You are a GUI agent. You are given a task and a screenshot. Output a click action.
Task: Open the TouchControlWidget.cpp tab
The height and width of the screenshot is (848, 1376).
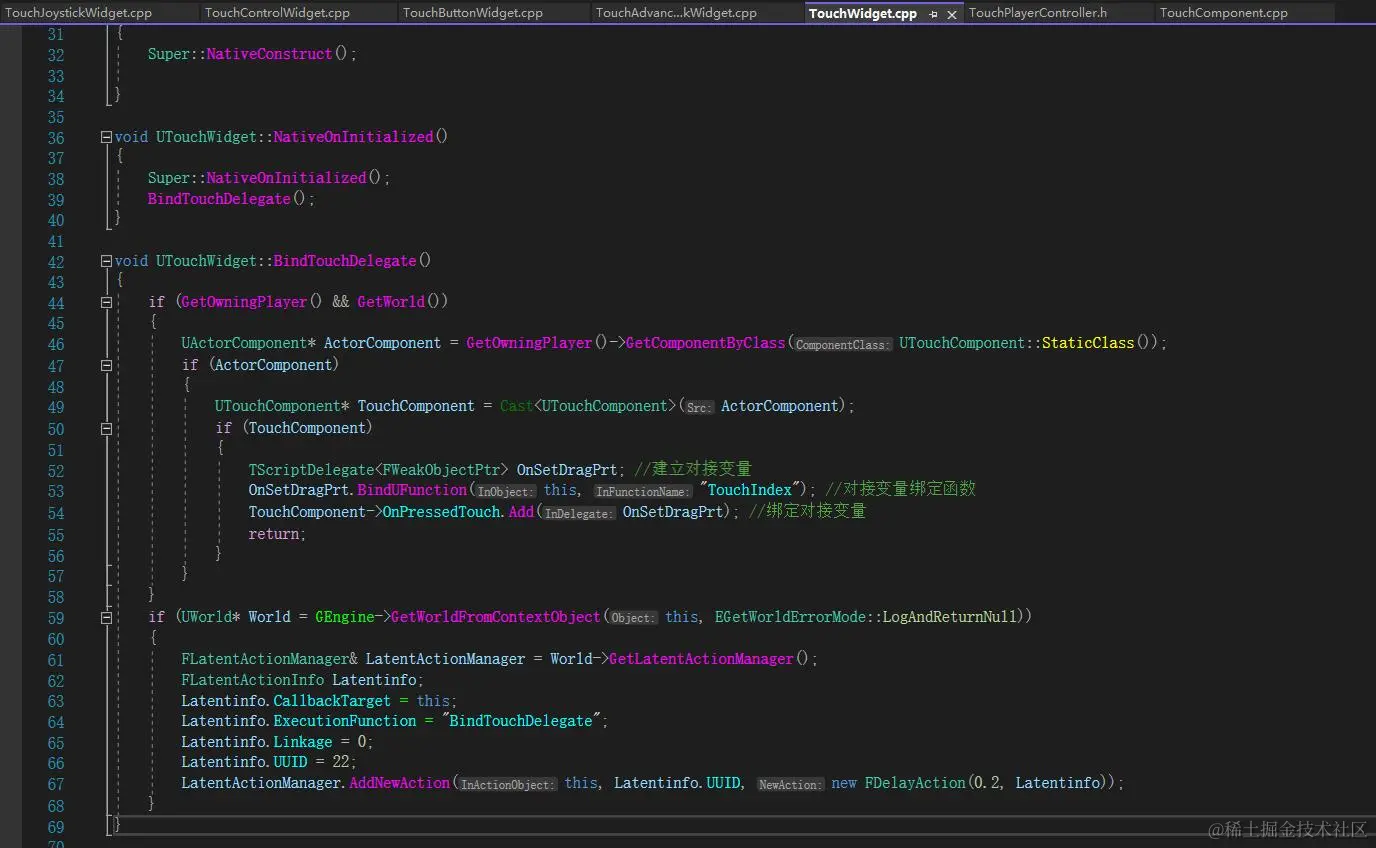pyautogui.click(x=278, y=13)
